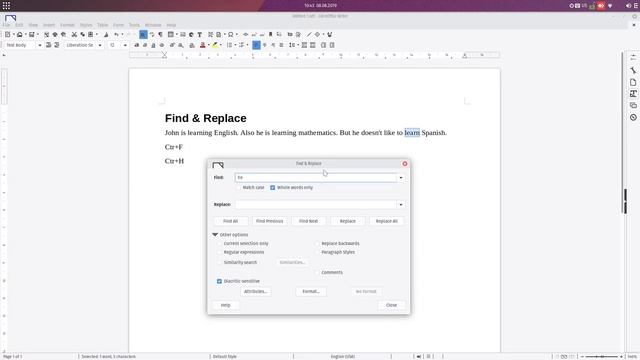Apply the red font color swatch
This screenshot has height=360, width=640.
[203, 45]
